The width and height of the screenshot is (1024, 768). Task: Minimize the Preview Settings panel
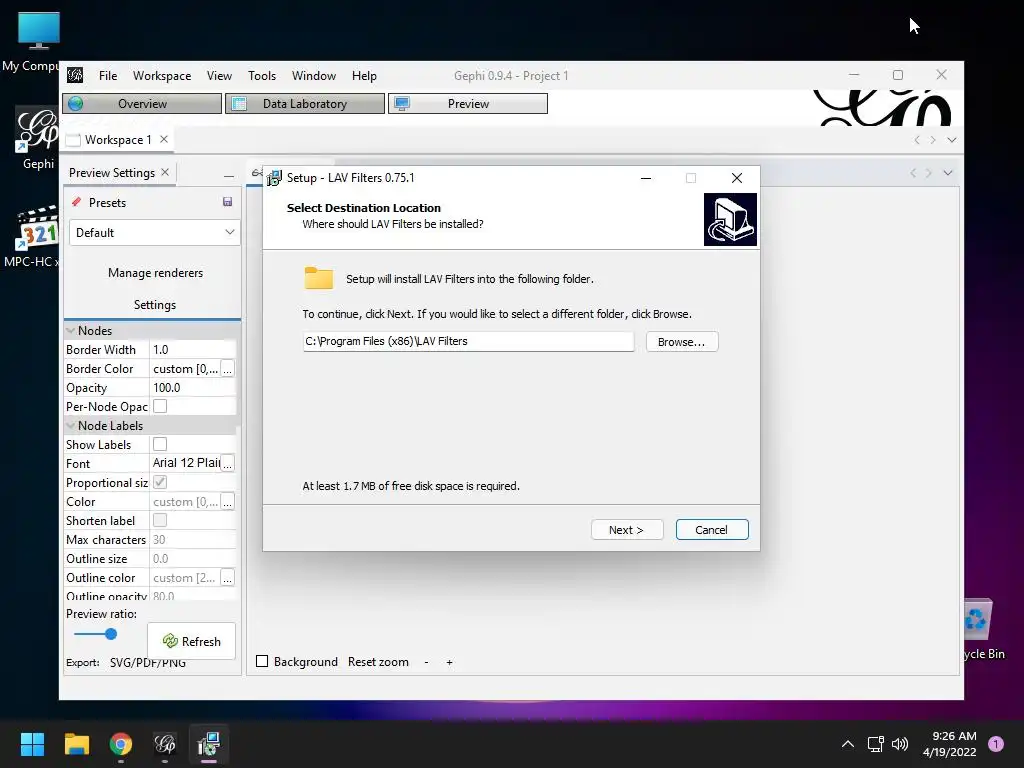pyautogui.click(x=229, y=176)
